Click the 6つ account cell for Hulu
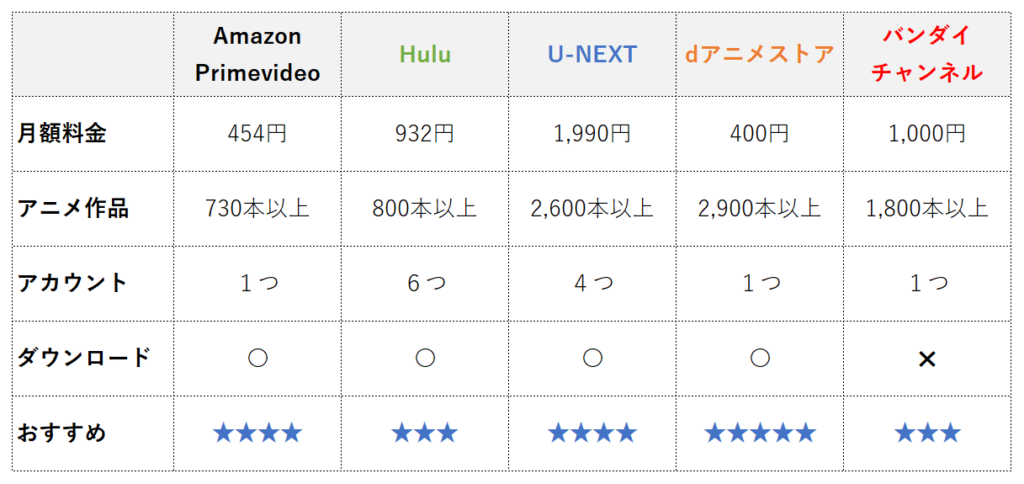This screenshot has height=484, width=1024. tap(425, 283)
